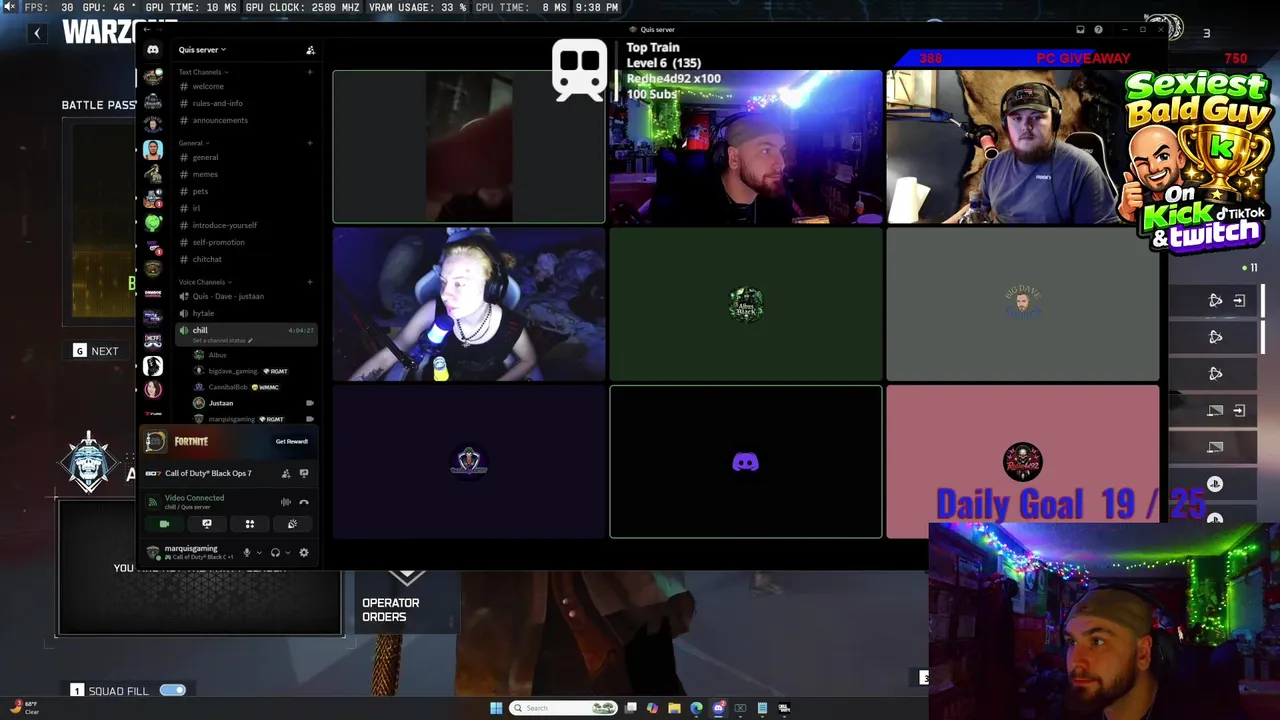The height and width of the screenshot is (720, 1280).
Task: Create a new voice channel with the plus icon
Action: pos(309,282)
